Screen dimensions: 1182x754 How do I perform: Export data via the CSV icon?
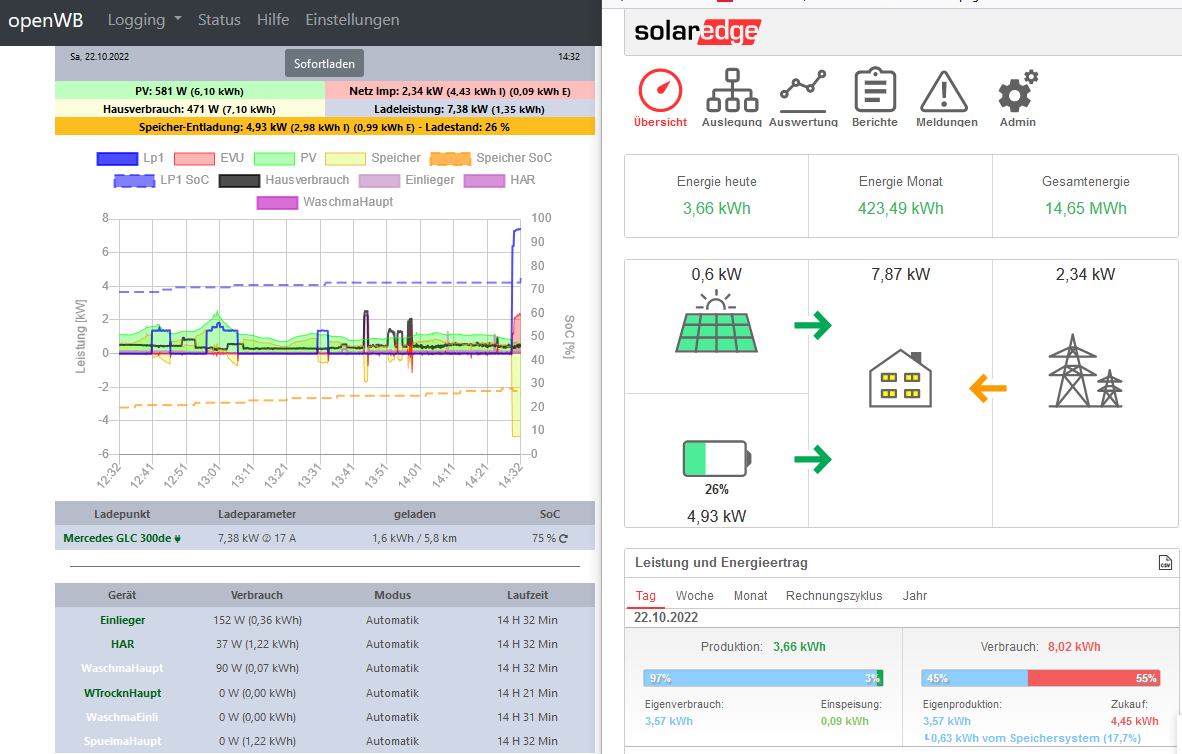[1164, 563]
